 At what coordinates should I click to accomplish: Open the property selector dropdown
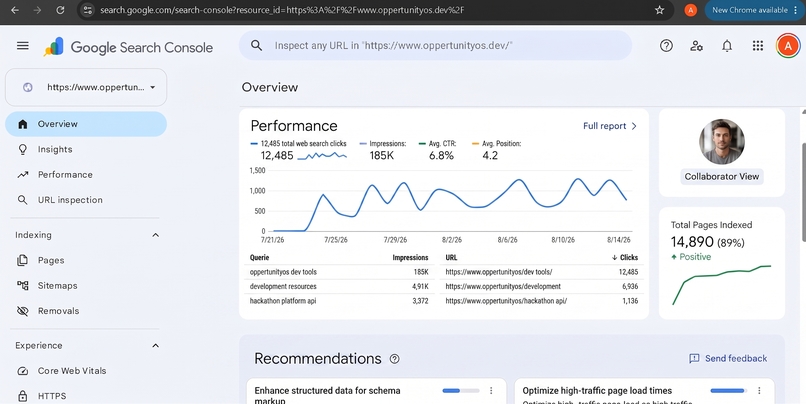point(86,87)
